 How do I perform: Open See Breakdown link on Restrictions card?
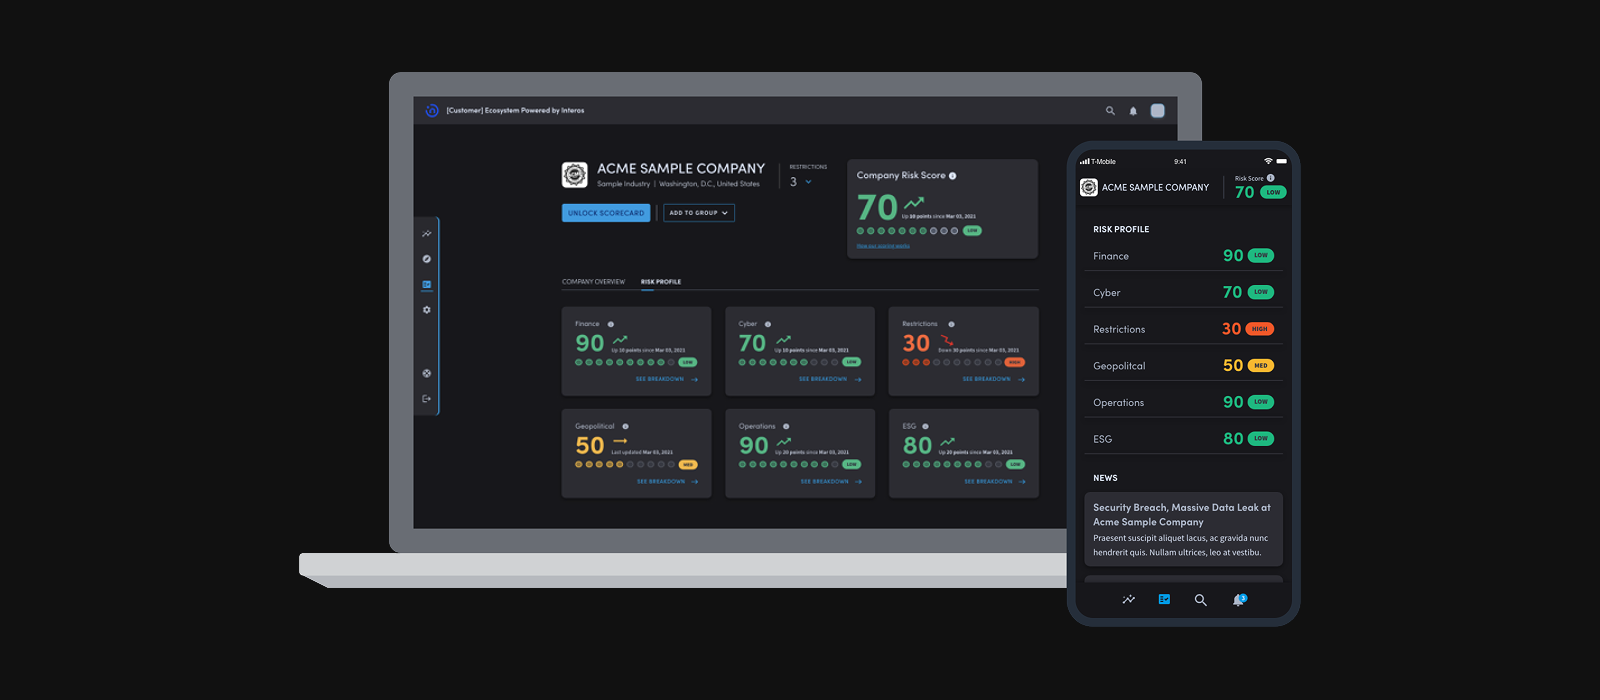point(993,380)
